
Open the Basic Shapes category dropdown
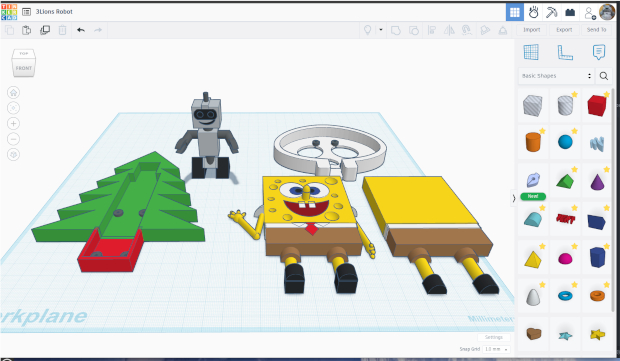(x=556, y=76)
